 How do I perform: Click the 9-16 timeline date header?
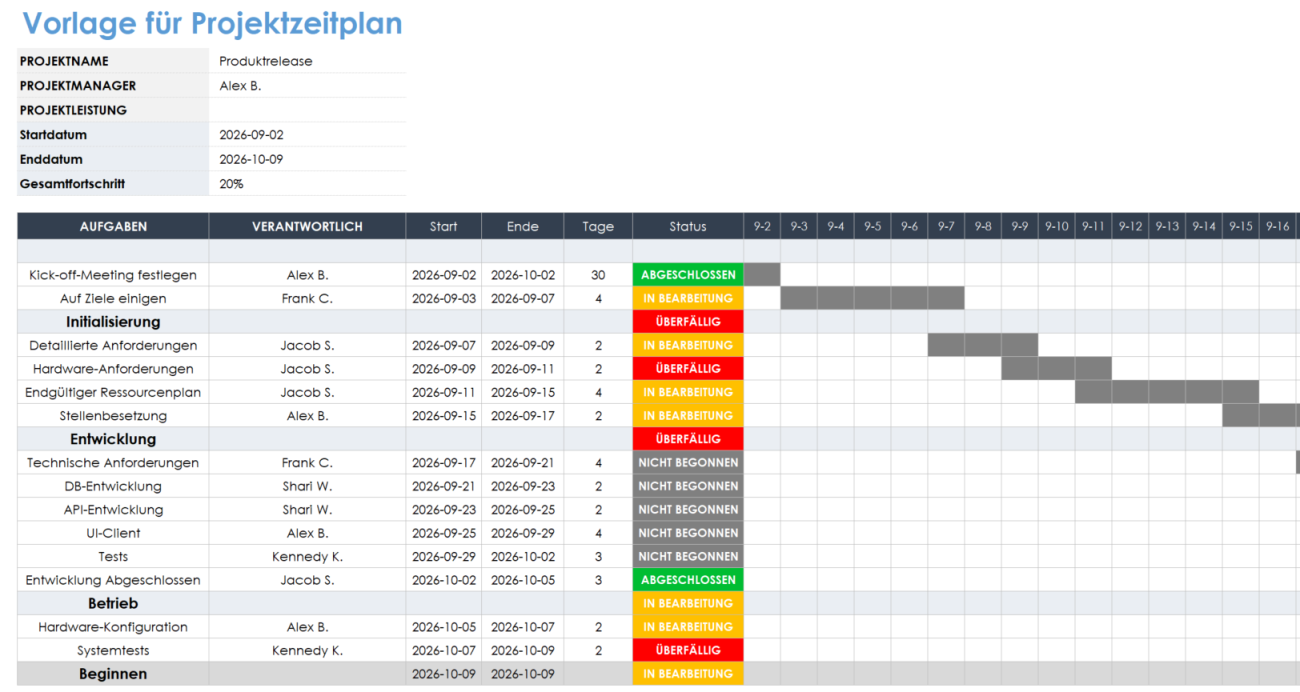[x=1277, y=227]
